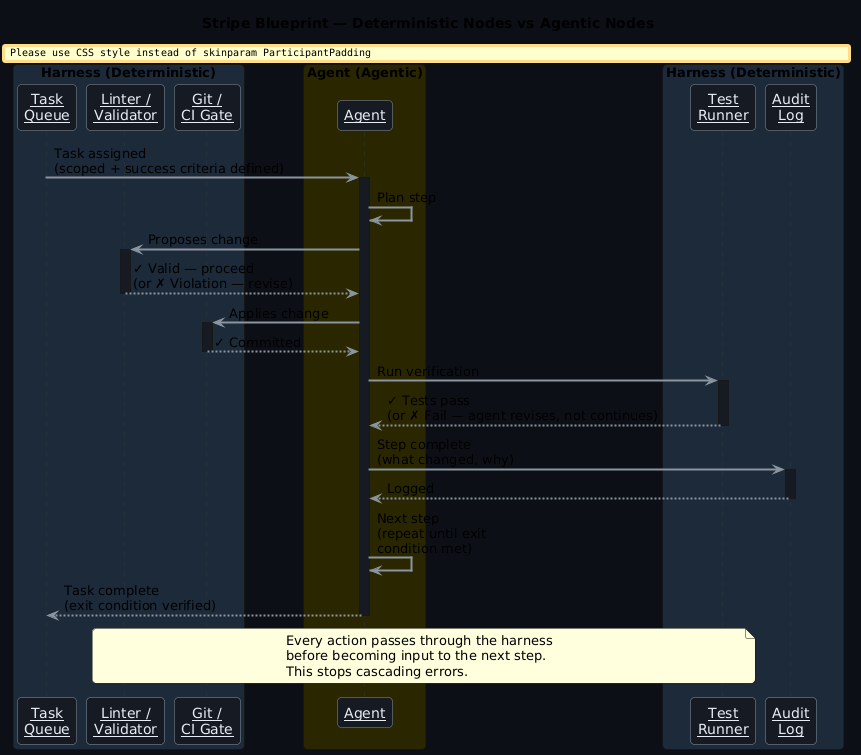Screen dimensions: 861x755
Task: Select the header-row Linter / Validator participant box
Action: coord(125,107)
